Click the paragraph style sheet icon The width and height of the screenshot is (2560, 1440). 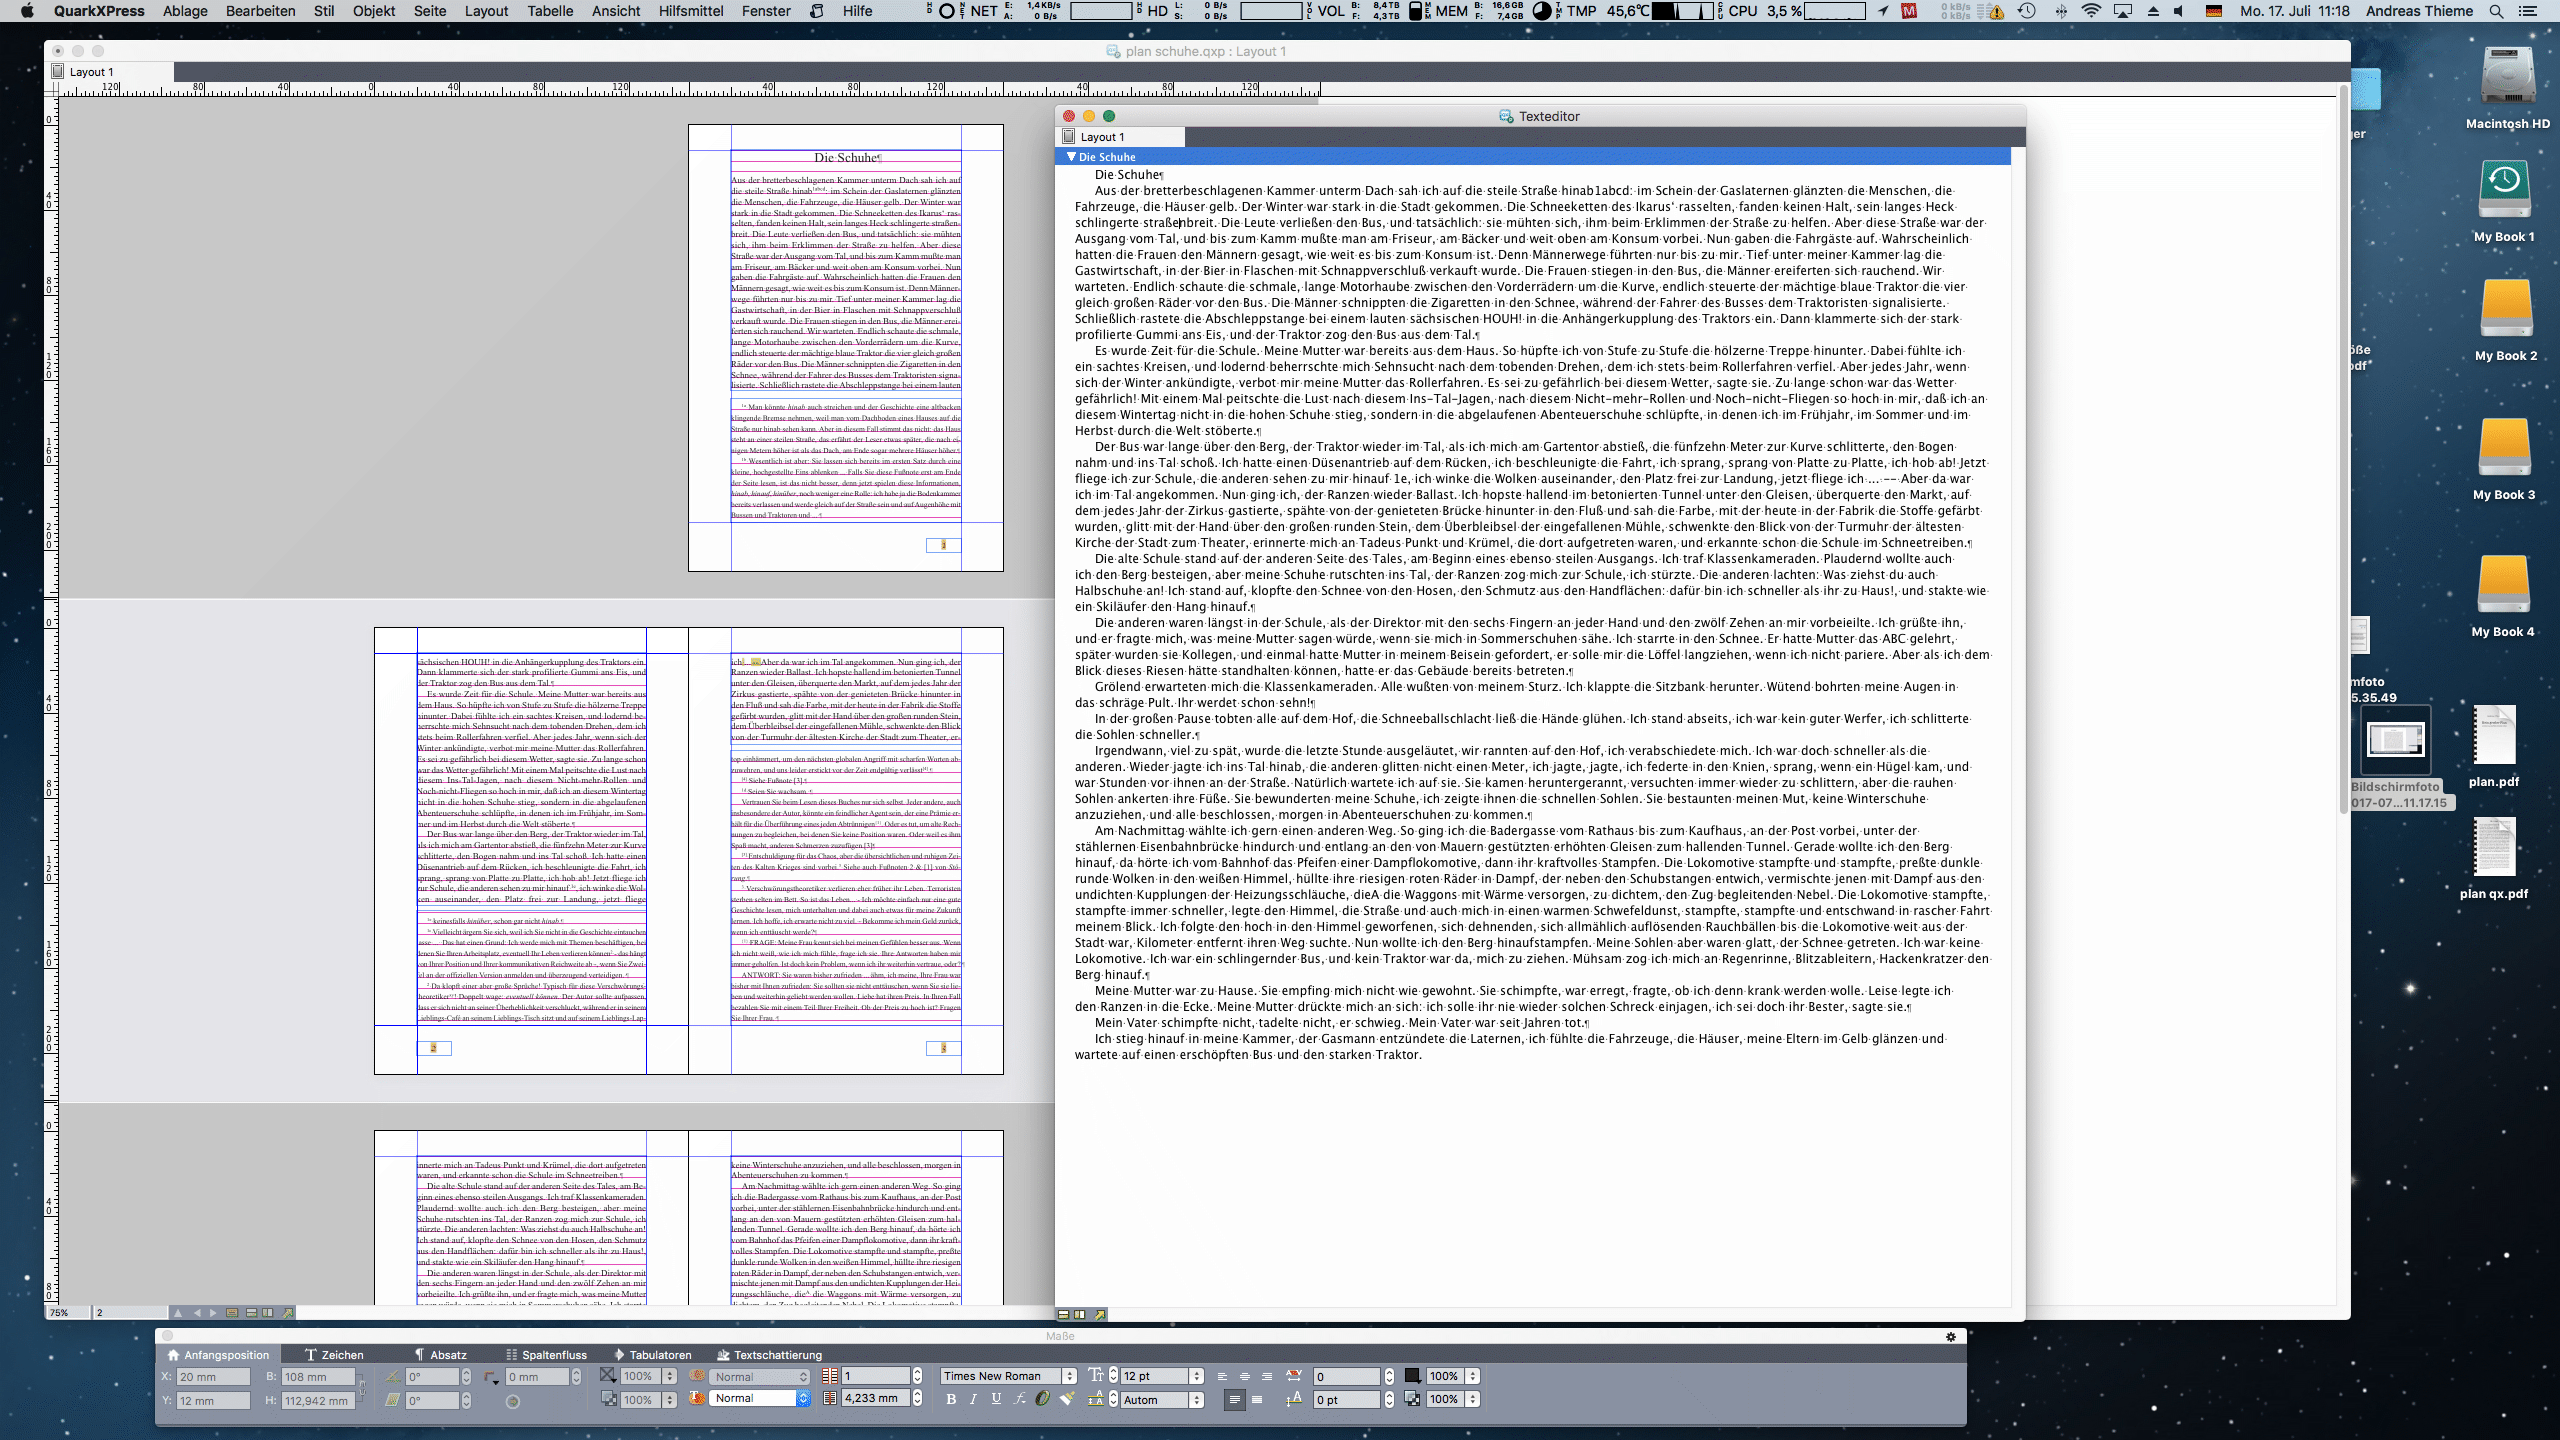696,1376
